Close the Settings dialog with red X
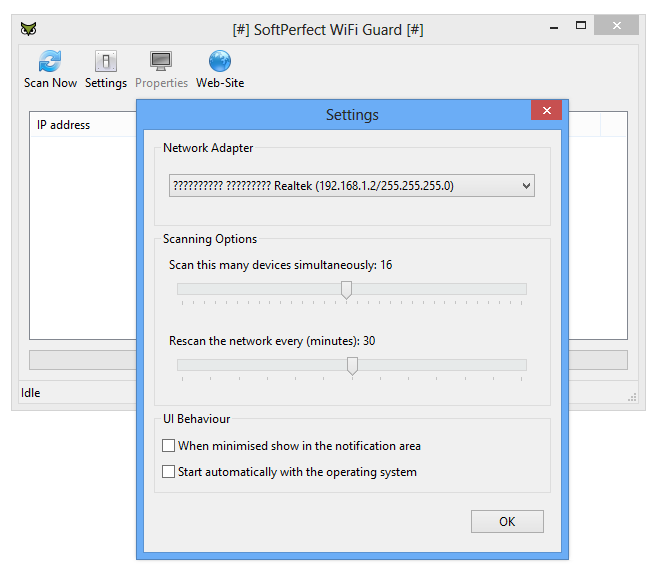 pyautogui.click(x=547, y=110)
